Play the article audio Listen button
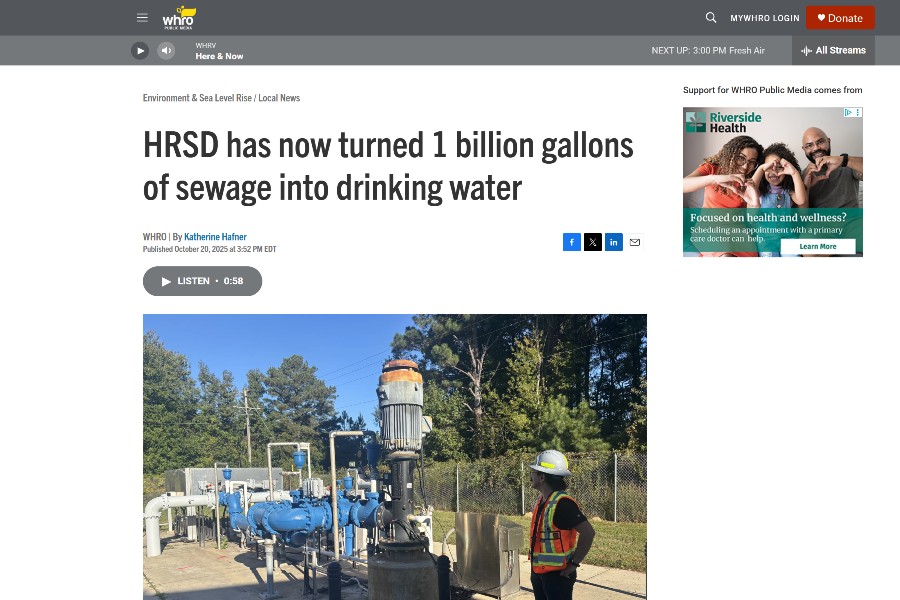The image size is (900, 600). pyautogui.click(x=202, y=281)
